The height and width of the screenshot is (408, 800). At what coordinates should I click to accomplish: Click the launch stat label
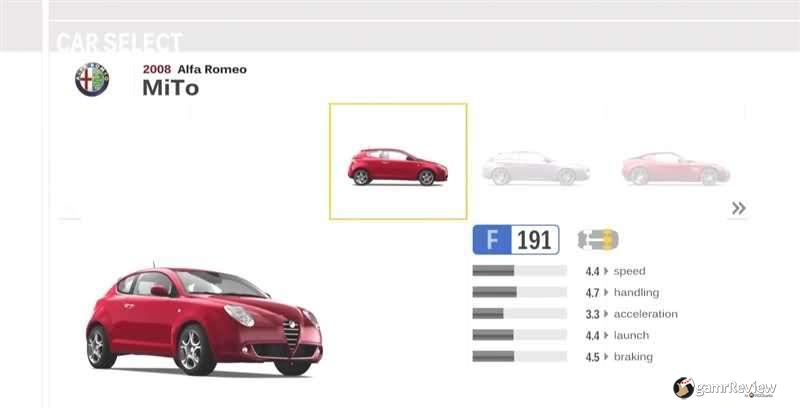tap(632, 336)
